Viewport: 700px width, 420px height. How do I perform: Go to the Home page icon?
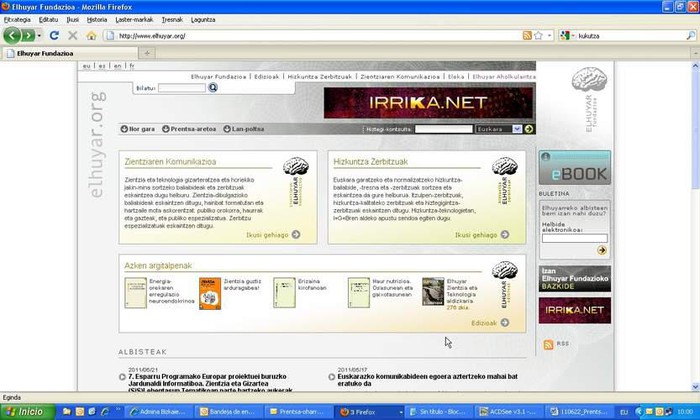pos(91,36)
